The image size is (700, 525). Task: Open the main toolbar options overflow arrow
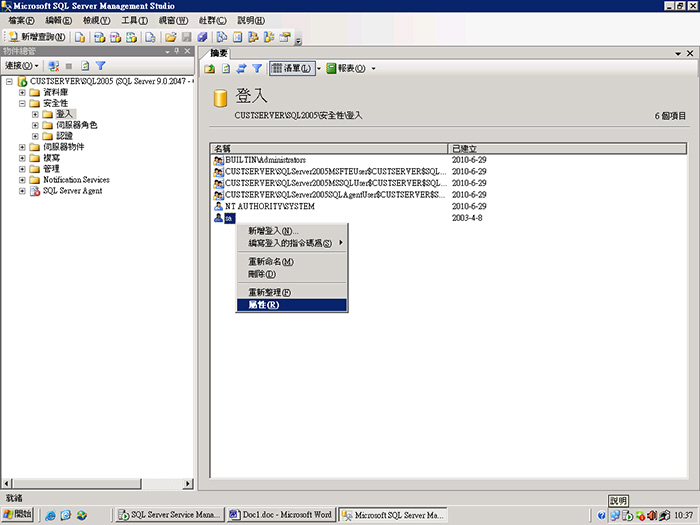pyautogui.click(x=298, y=40)
